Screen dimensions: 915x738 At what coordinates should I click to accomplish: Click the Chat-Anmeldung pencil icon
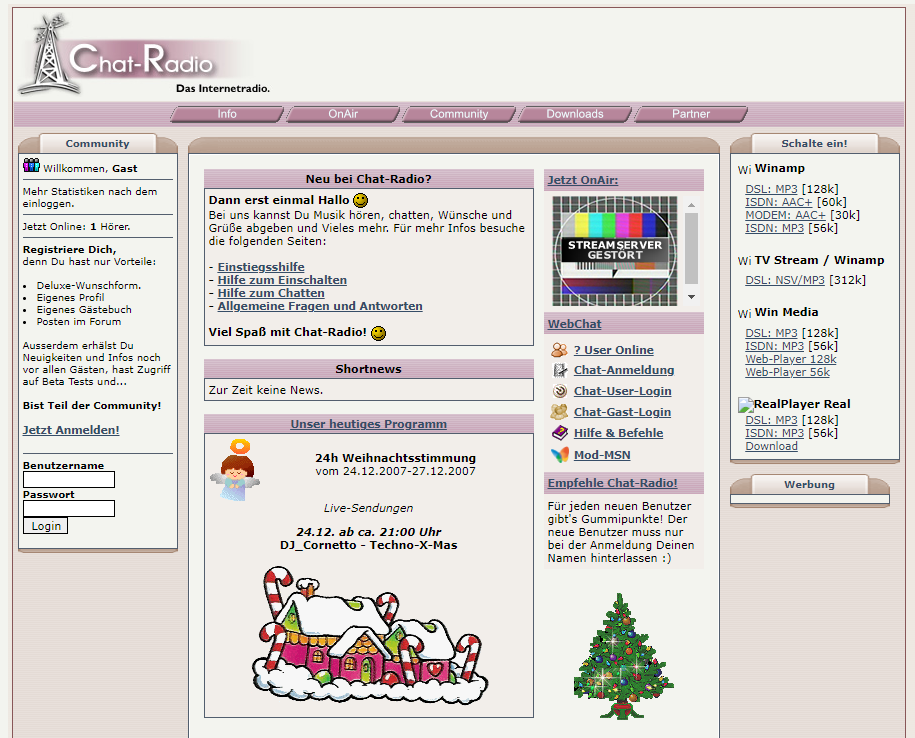pyautogui.click(x=559, y=370)
